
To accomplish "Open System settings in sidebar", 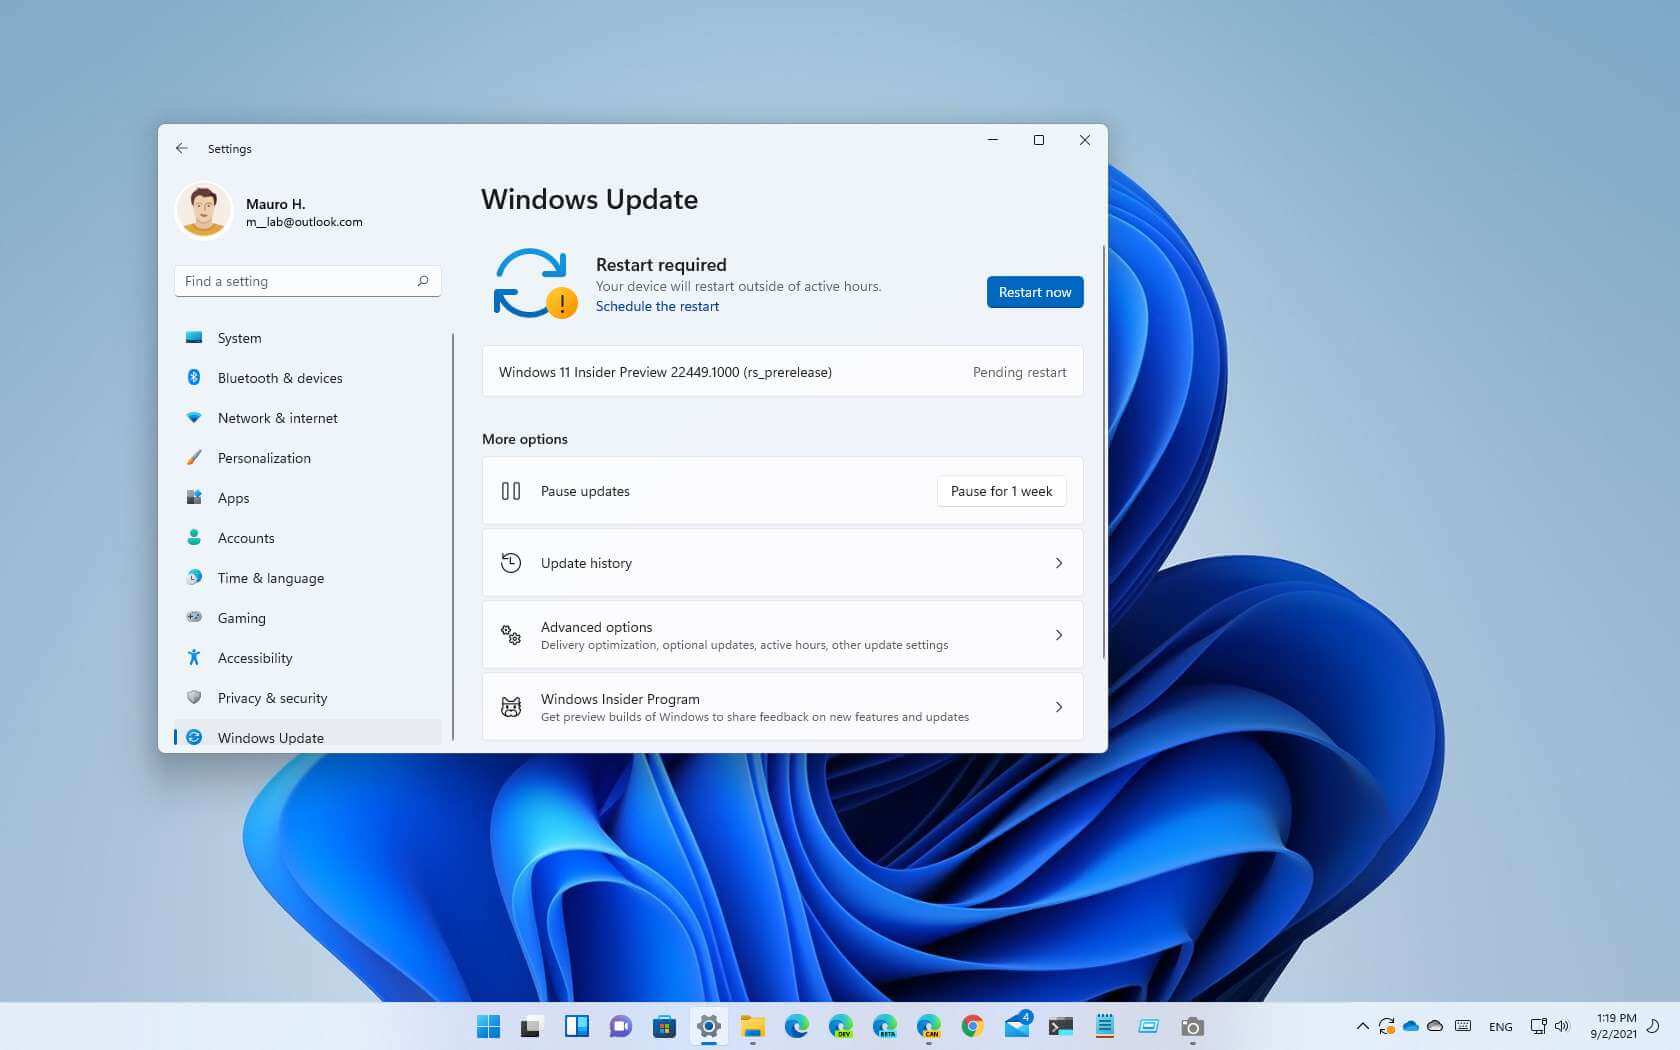I will 240,338.
